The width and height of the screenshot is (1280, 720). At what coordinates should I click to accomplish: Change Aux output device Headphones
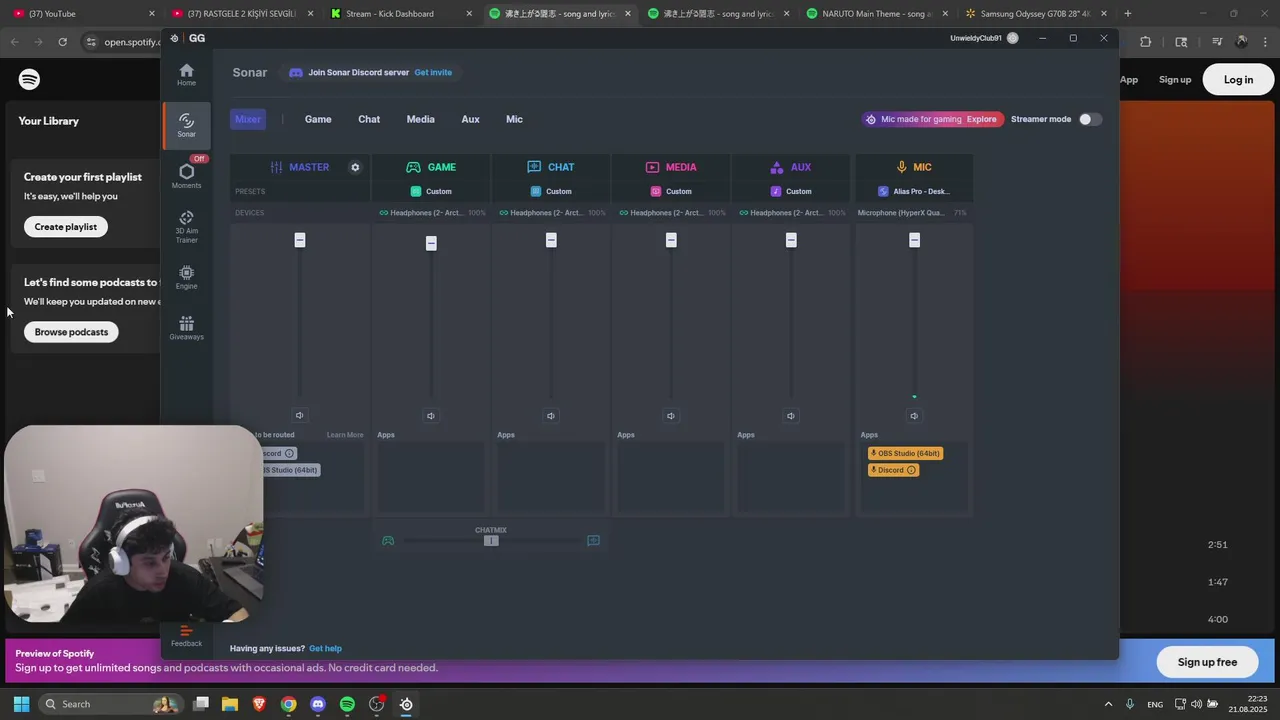(792, 213)
